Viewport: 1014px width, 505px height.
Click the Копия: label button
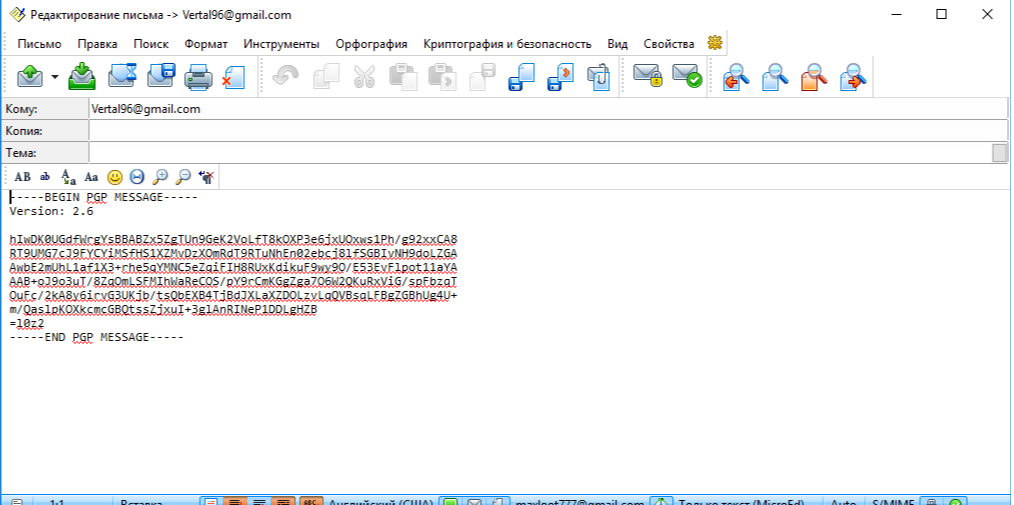click(x=45, y=131)
